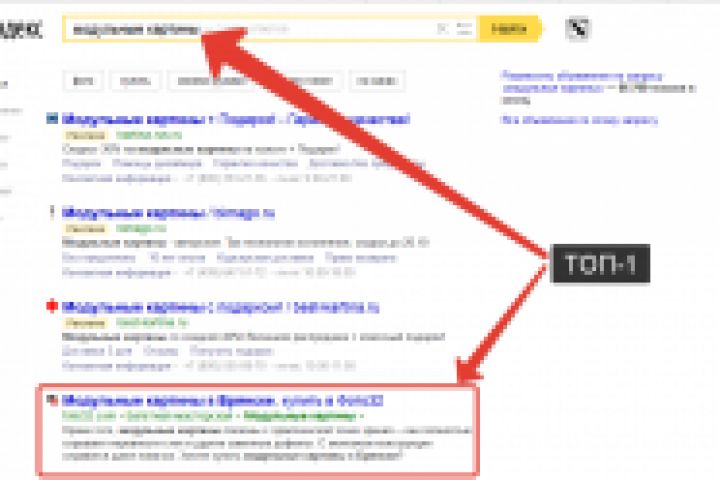Select the first filter button under the search bar
The width and height of the screenshot is (720, 480).
coord(83,81)
